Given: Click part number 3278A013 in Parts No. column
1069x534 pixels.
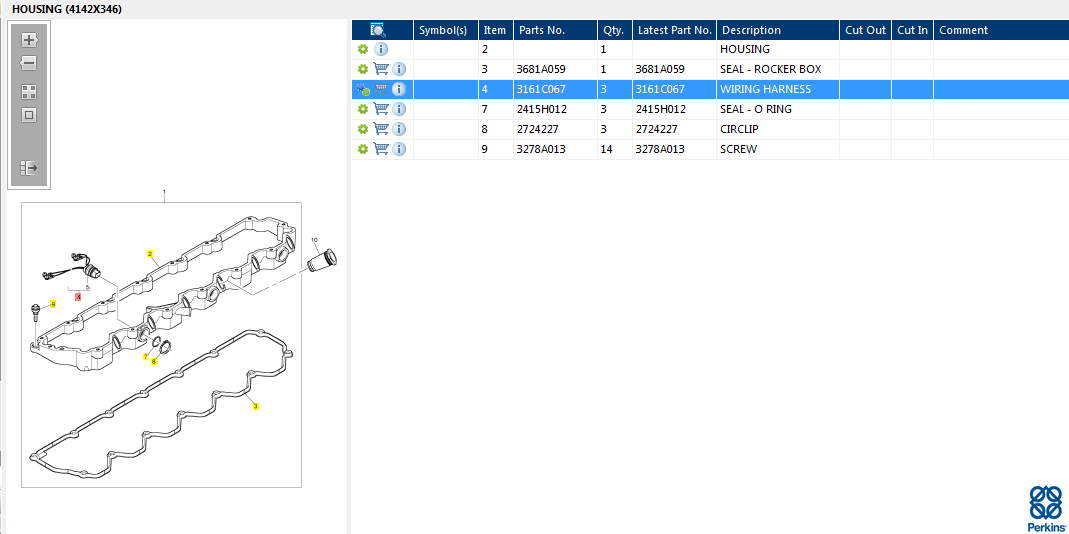Looking at the screenshot, I should coord(542,149).
